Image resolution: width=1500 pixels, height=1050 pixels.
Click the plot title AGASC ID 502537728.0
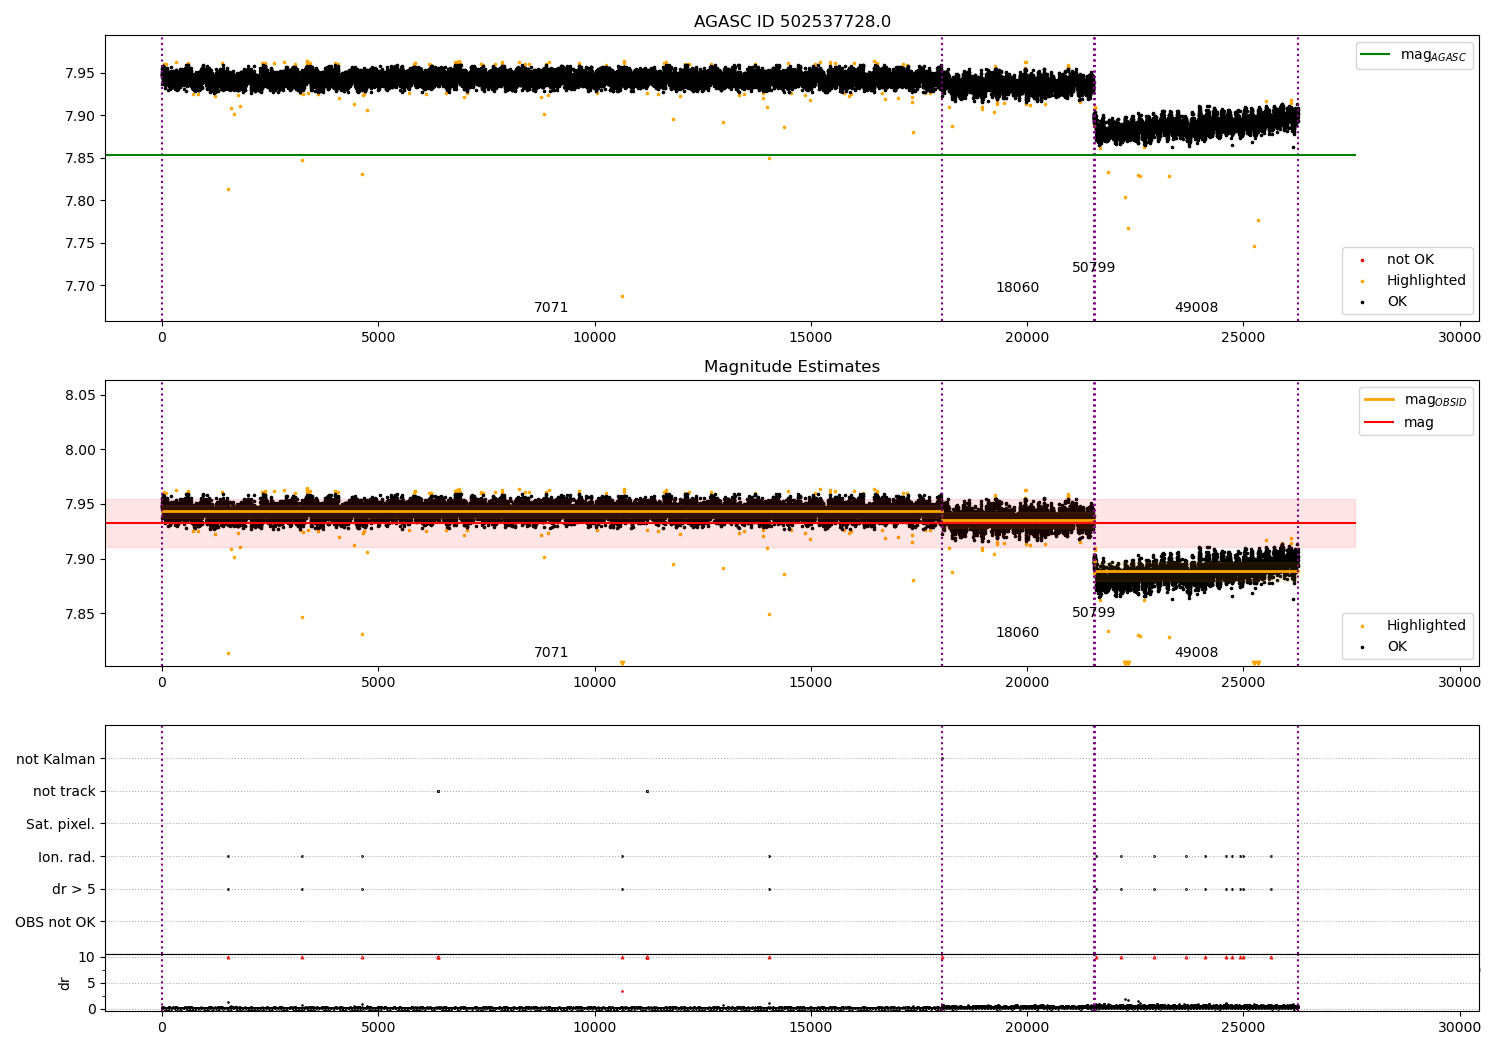(x=792, y=22)
